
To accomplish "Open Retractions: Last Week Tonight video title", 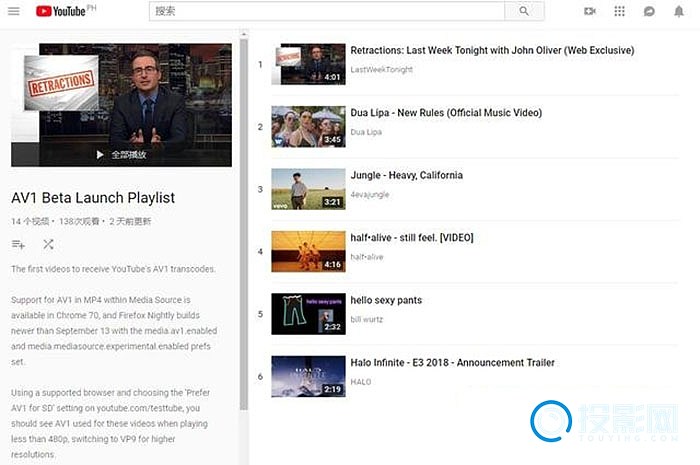I will 492,50.
